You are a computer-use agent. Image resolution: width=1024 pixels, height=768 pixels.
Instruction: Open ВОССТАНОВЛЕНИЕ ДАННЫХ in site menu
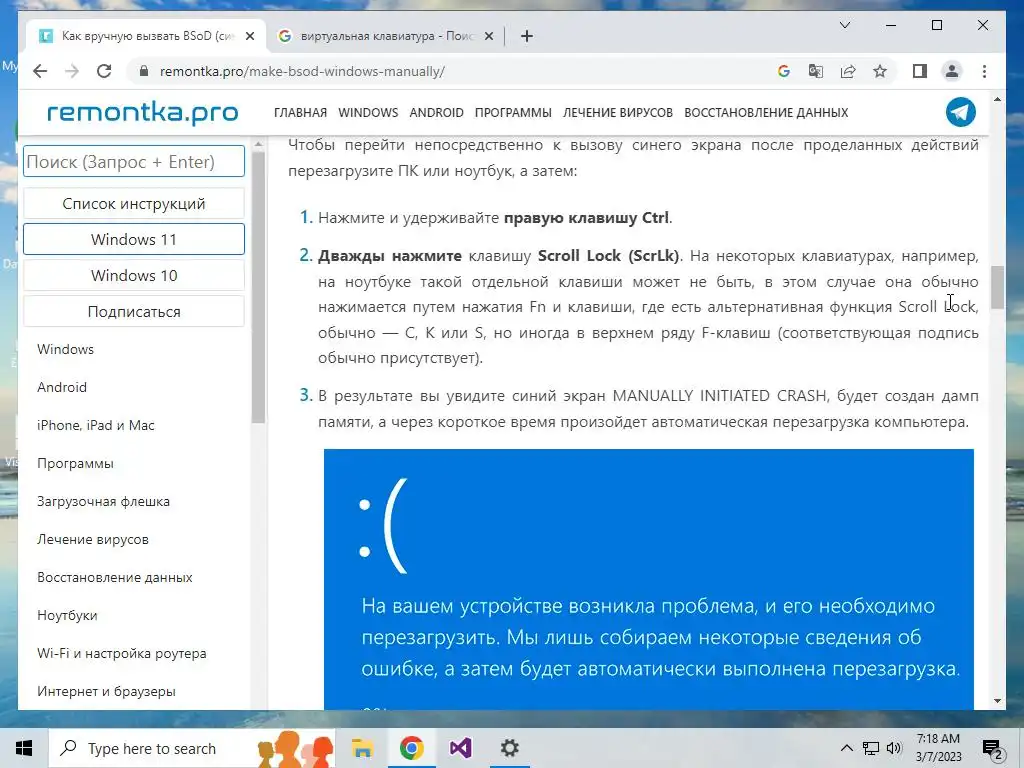coord(766,112)
